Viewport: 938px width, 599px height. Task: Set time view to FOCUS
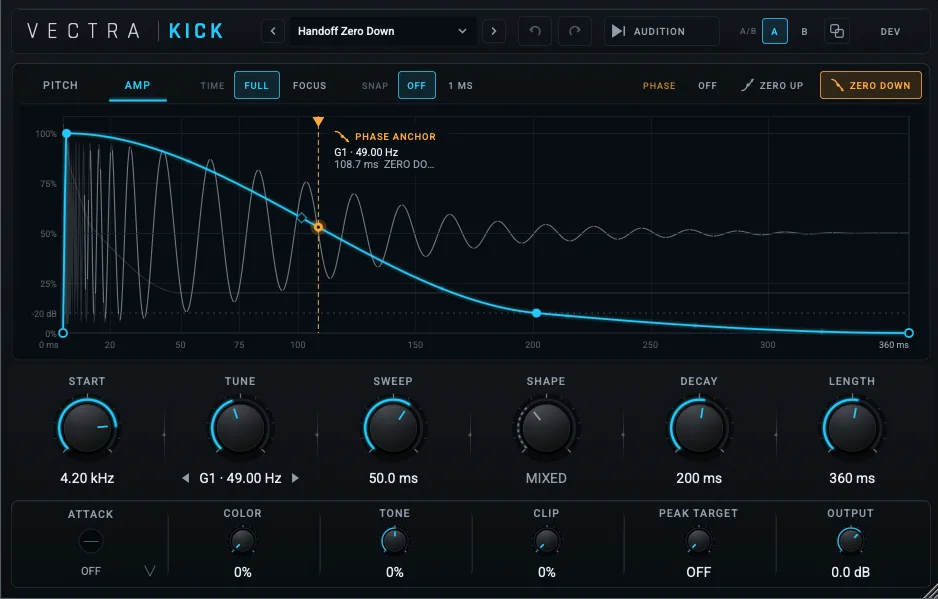309,86
